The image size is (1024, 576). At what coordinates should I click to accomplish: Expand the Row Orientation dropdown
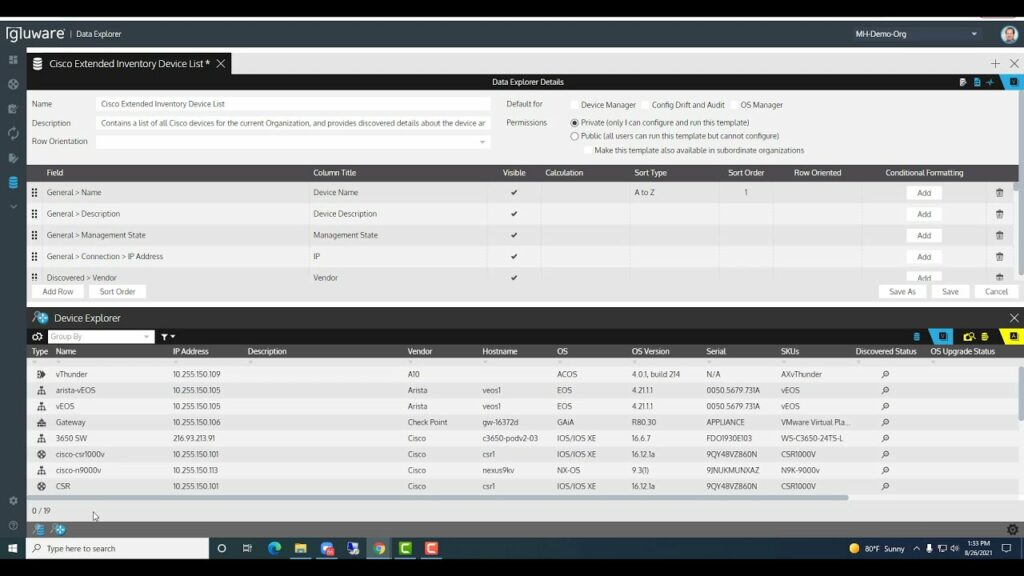point(480,141)
